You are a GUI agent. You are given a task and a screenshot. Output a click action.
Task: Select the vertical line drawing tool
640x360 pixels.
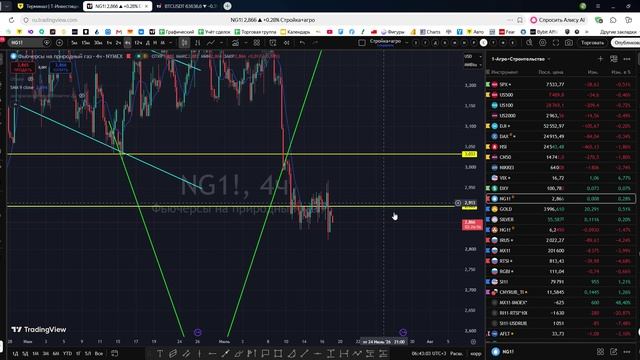click(200, 353)
